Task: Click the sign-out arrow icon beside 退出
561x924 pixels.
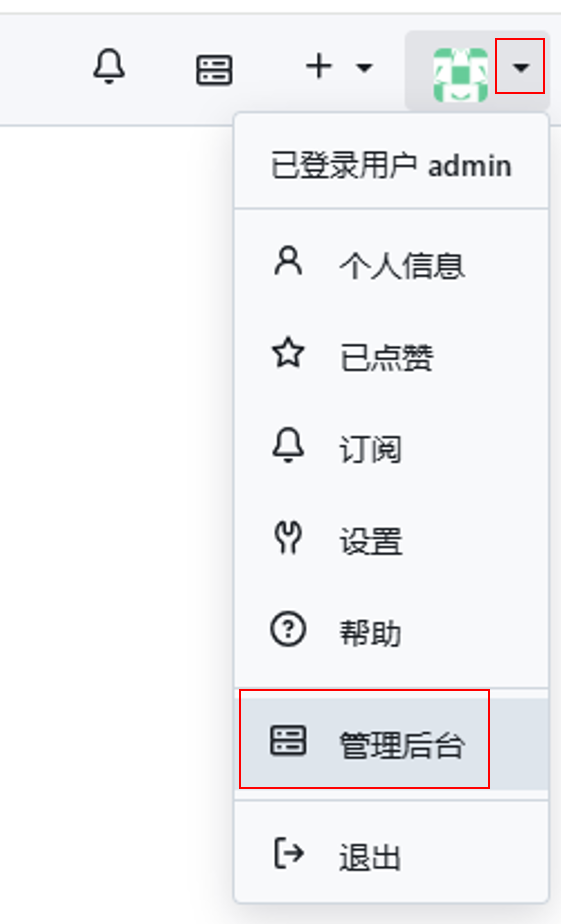Action: click(289, 853)
